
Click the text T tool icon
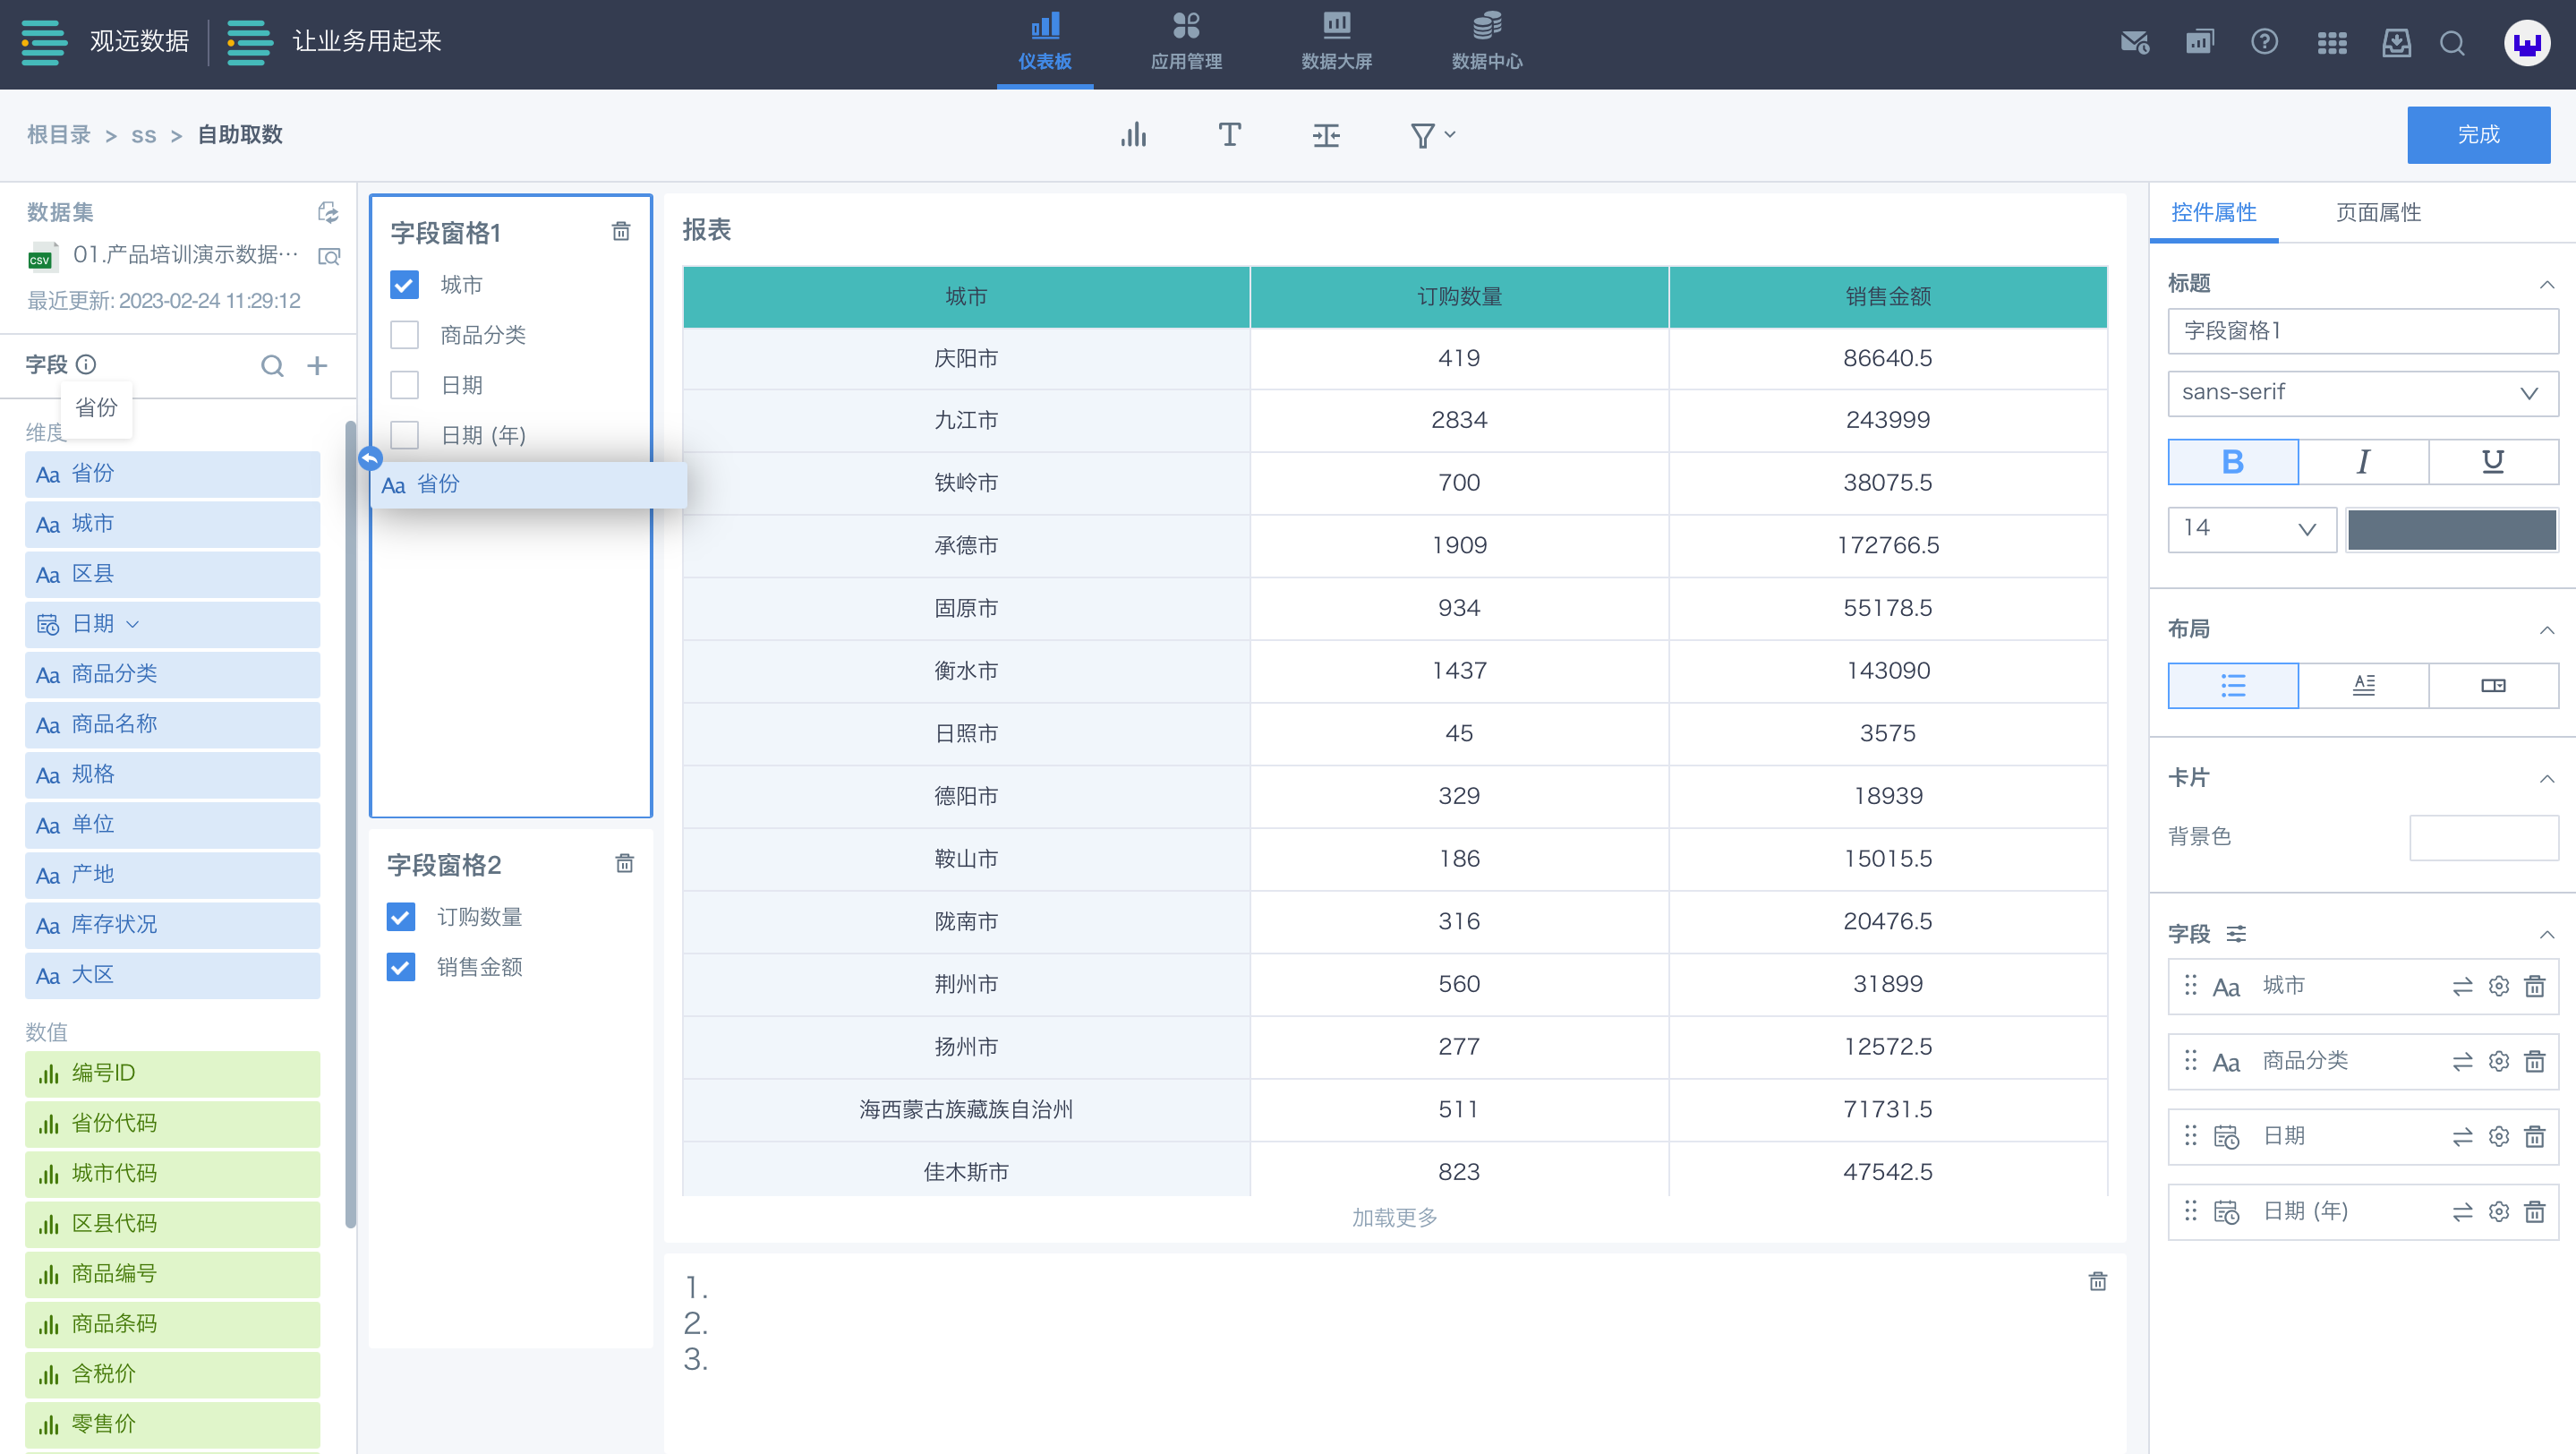coord(1229,135)
